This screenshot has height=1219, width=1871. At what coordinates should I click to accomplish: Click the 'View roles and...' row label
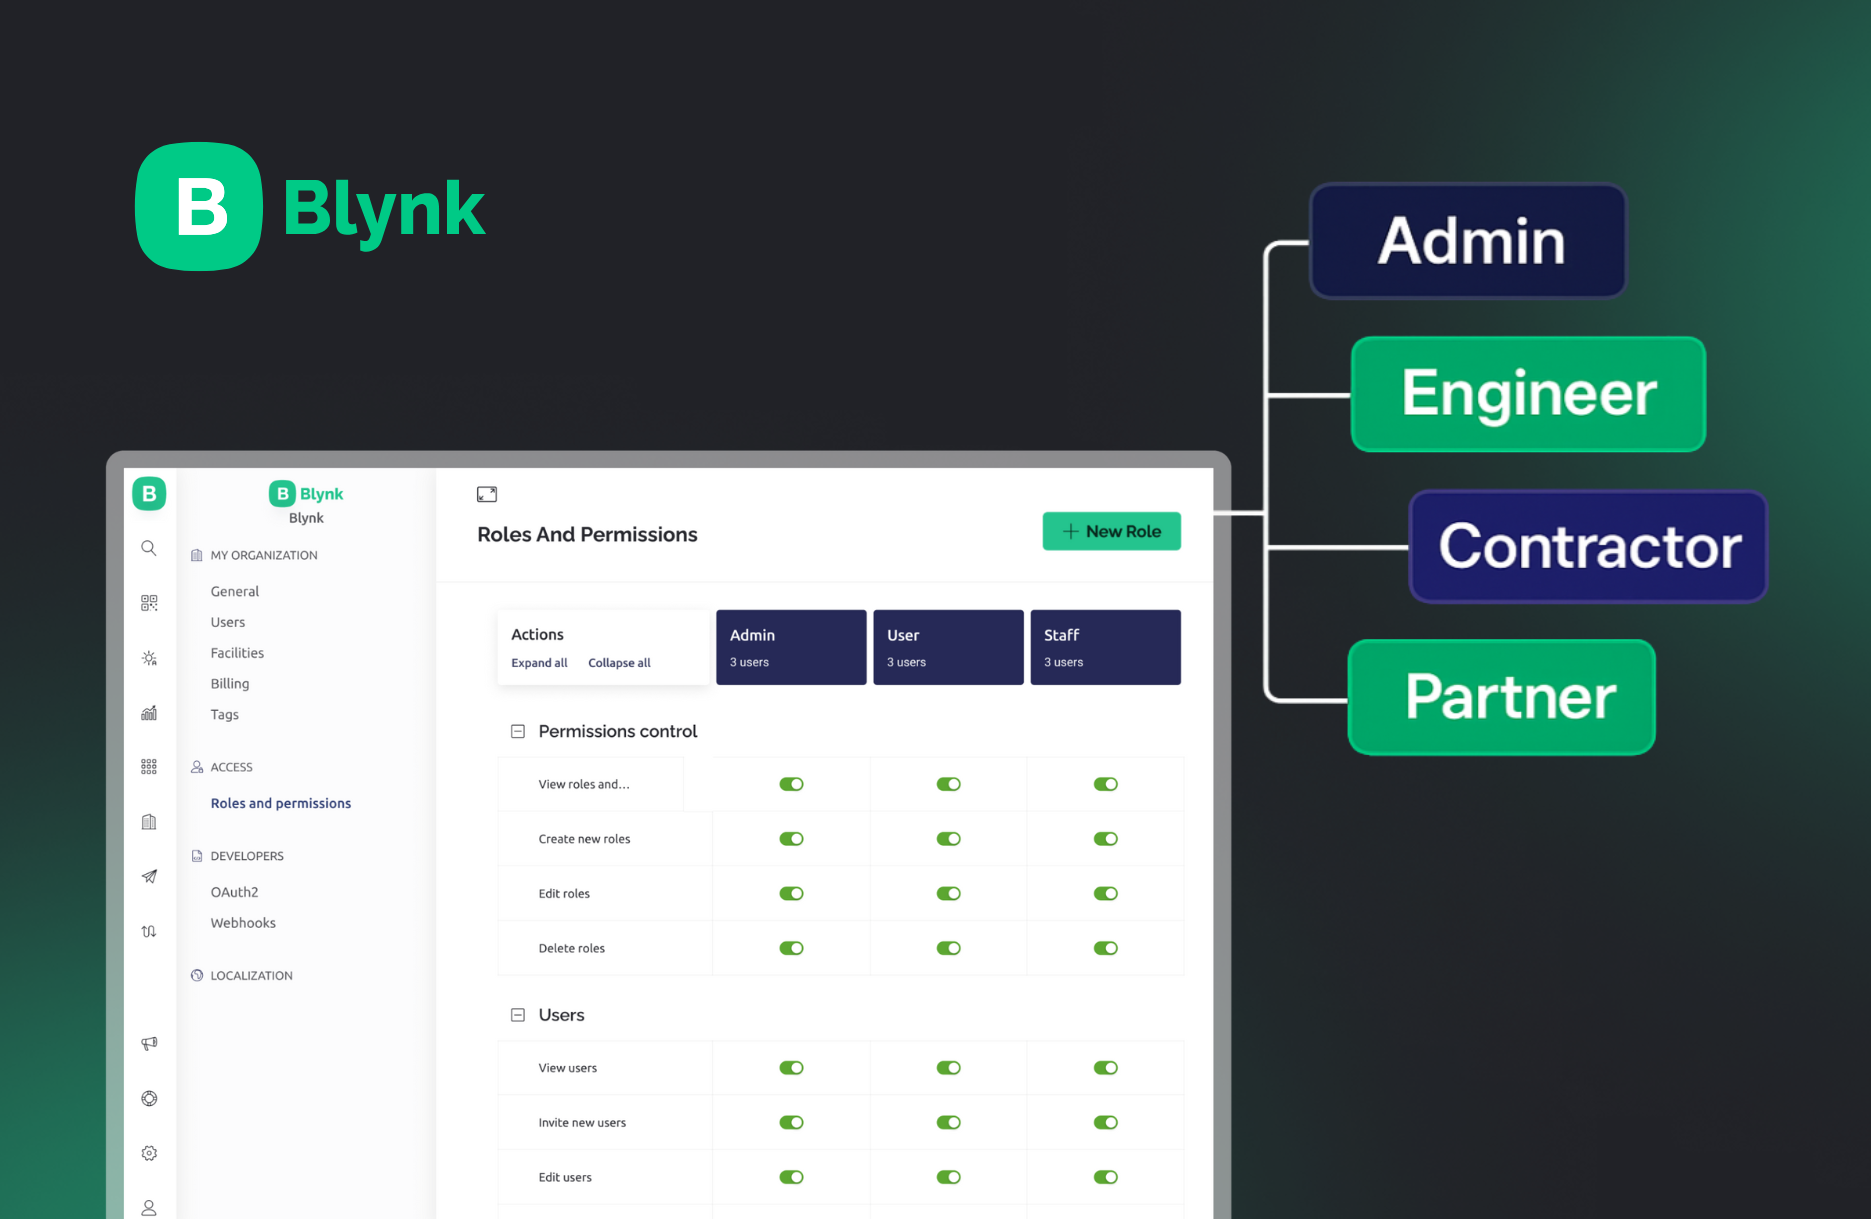coord(584,784)
